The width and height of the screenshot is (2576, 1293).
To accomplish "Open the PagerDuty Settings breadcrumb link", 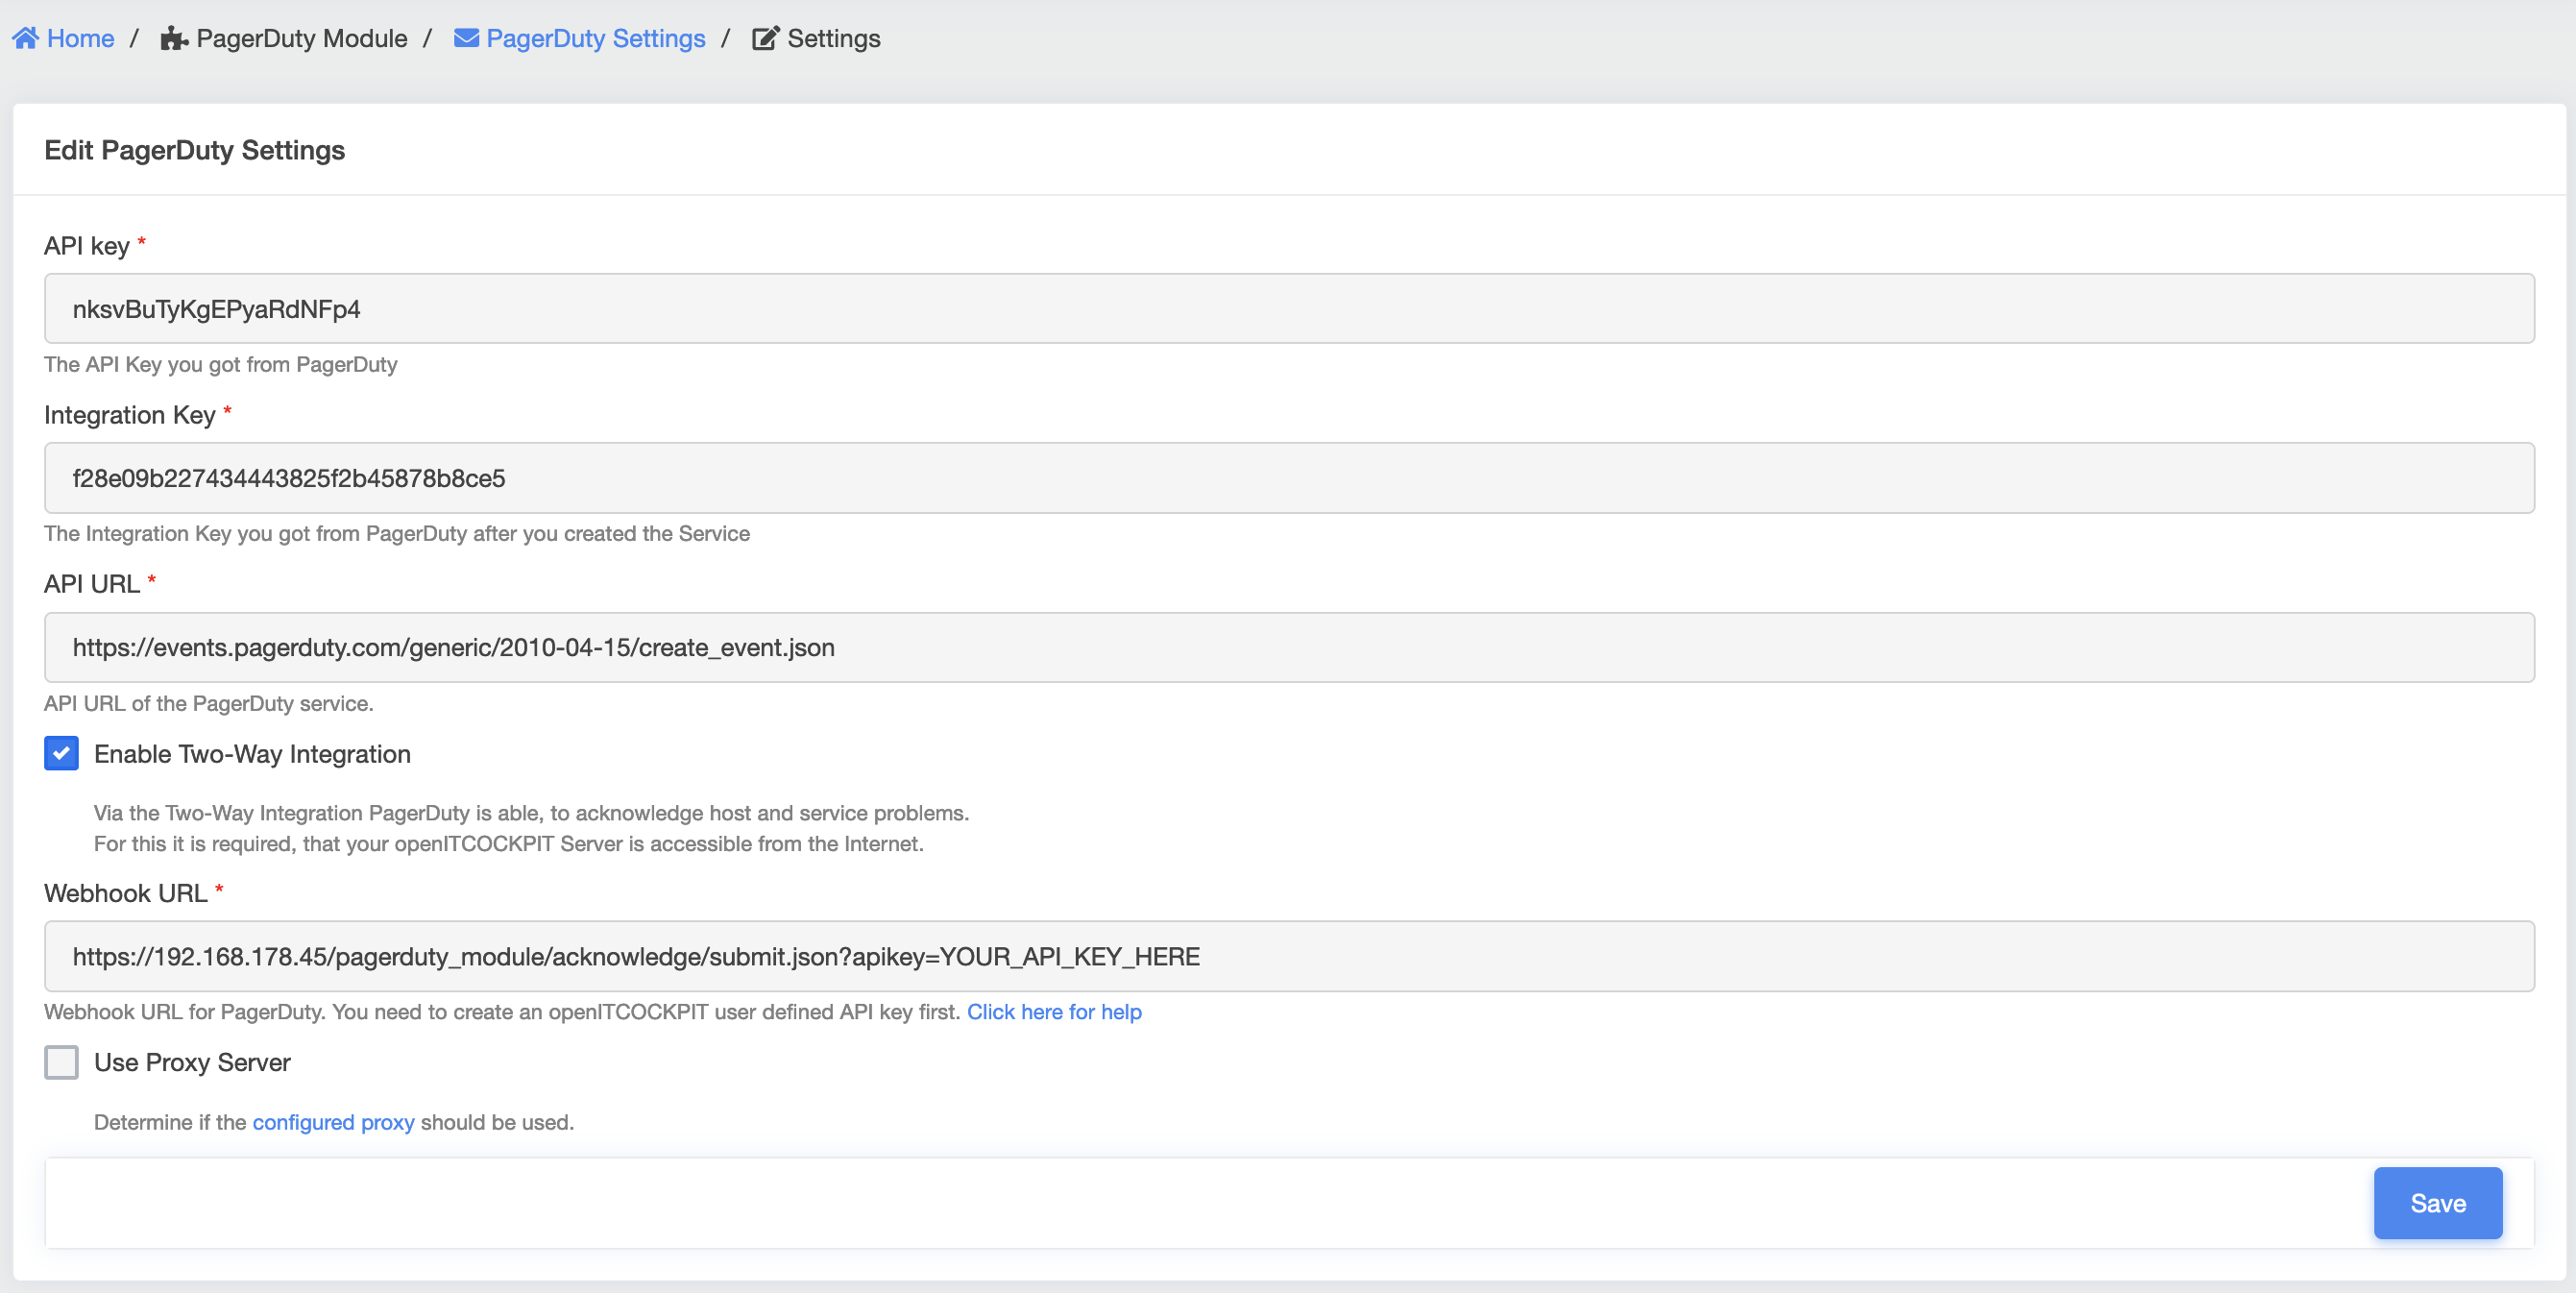I will pyautogui.click(x=596, y=38).
